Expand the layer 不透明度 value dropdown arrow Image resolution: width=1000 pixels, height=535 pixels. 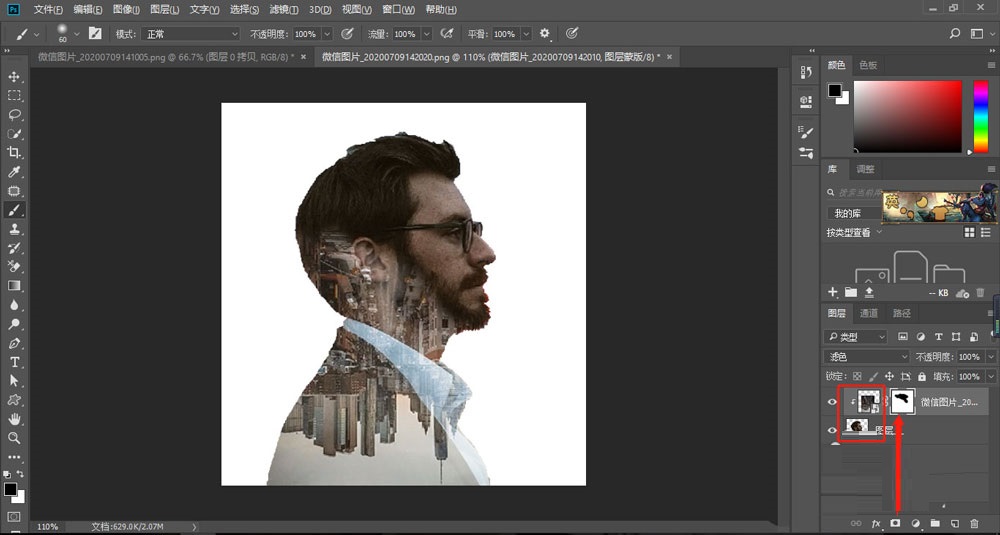990,357
